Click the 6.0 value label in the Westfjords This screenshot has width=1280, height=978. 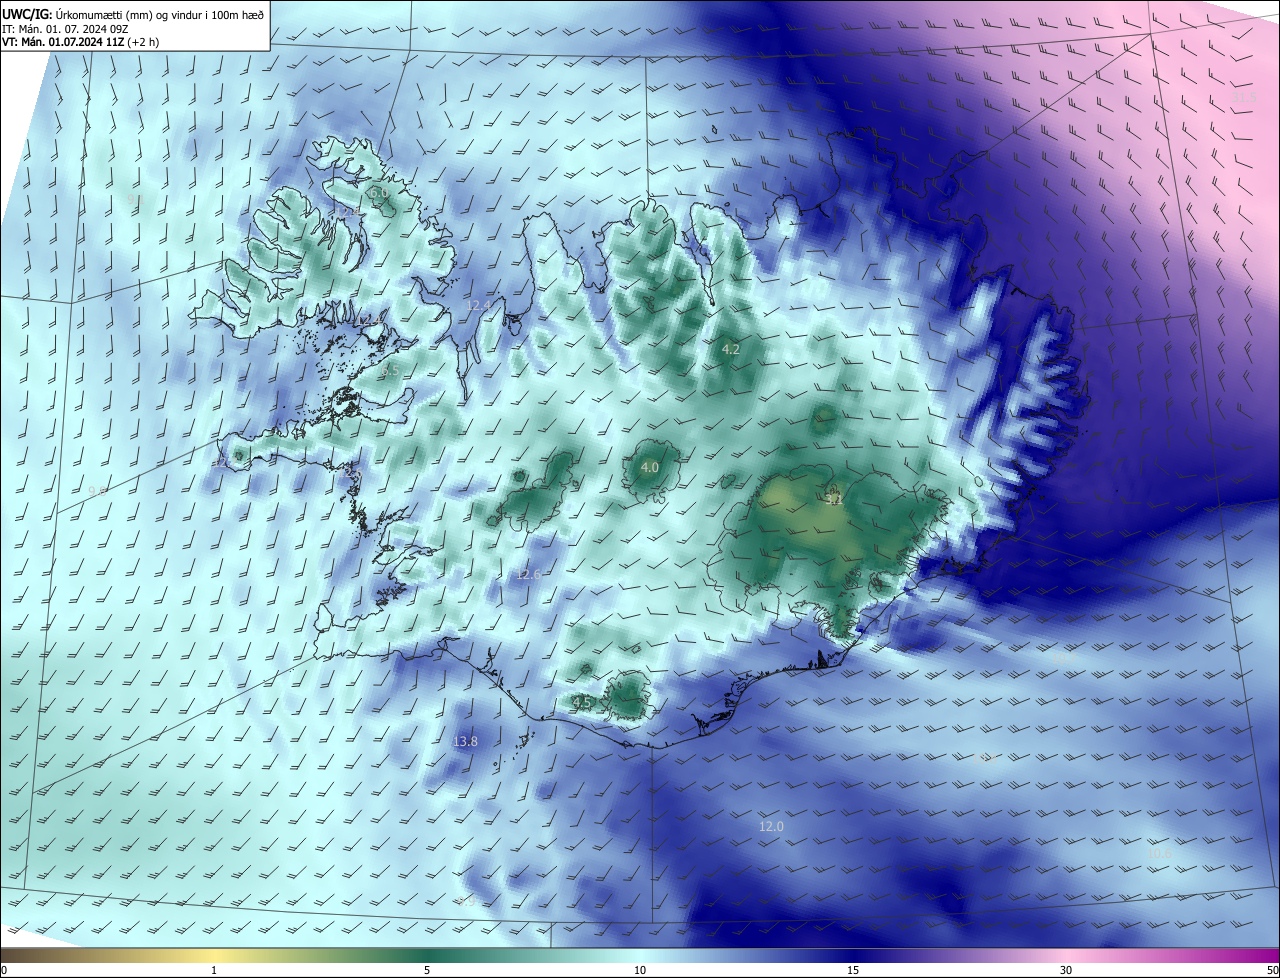click(378, 192)
